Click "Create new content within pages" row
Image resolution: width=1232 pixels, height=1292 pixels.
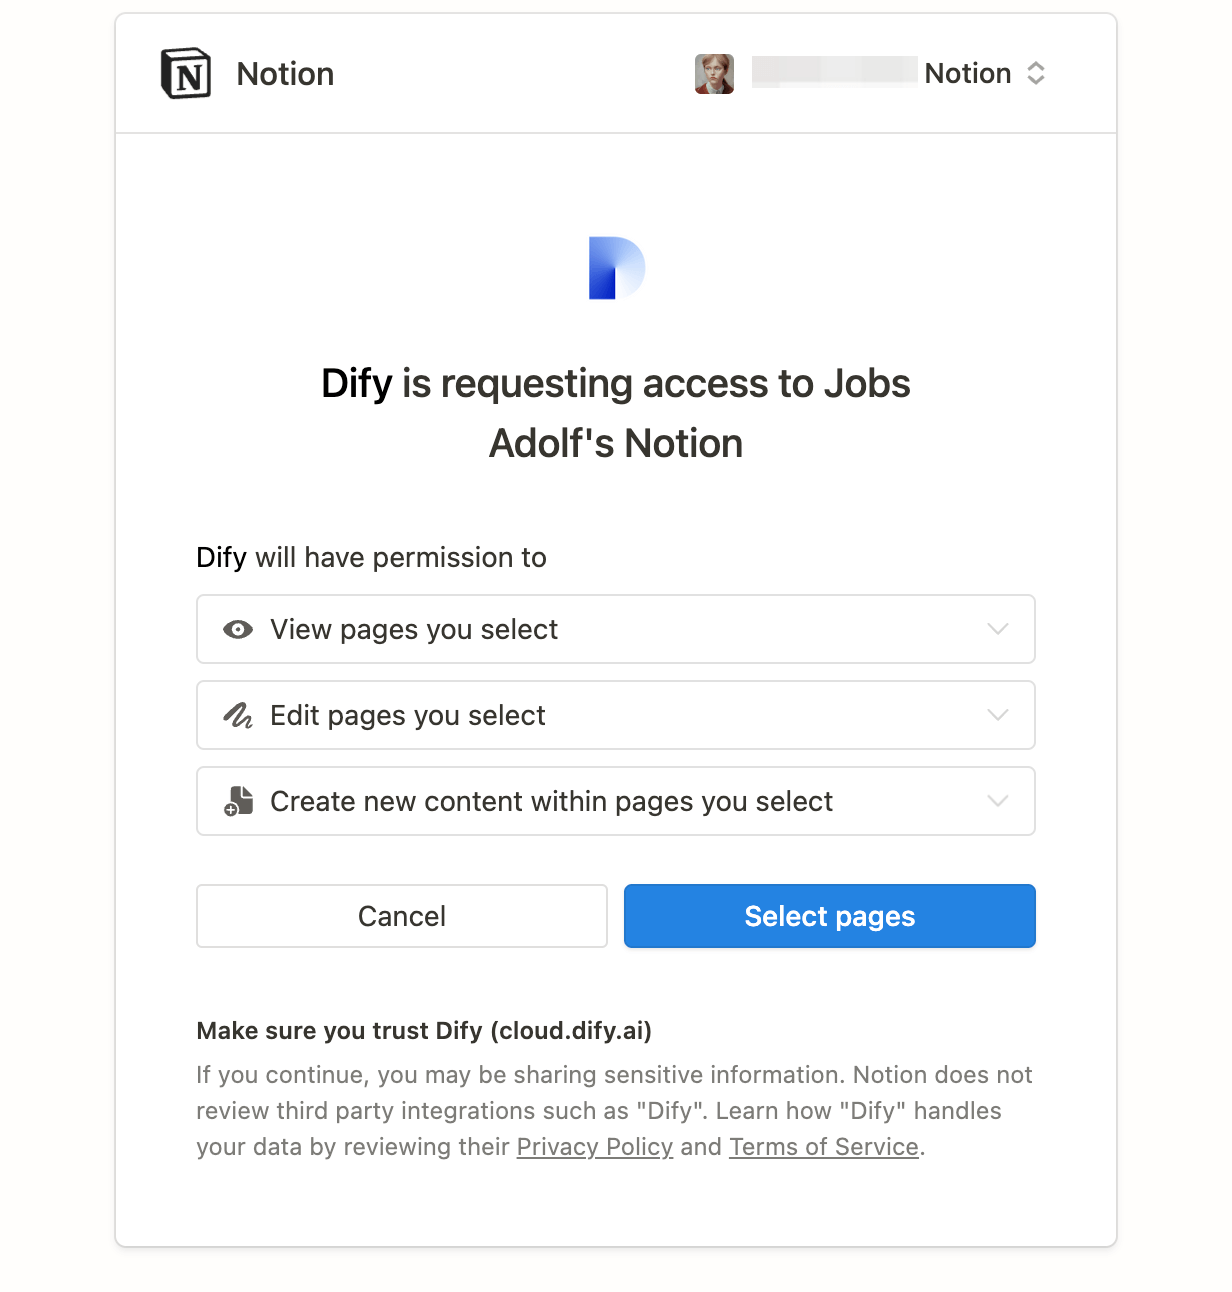[x=616, y=801]
